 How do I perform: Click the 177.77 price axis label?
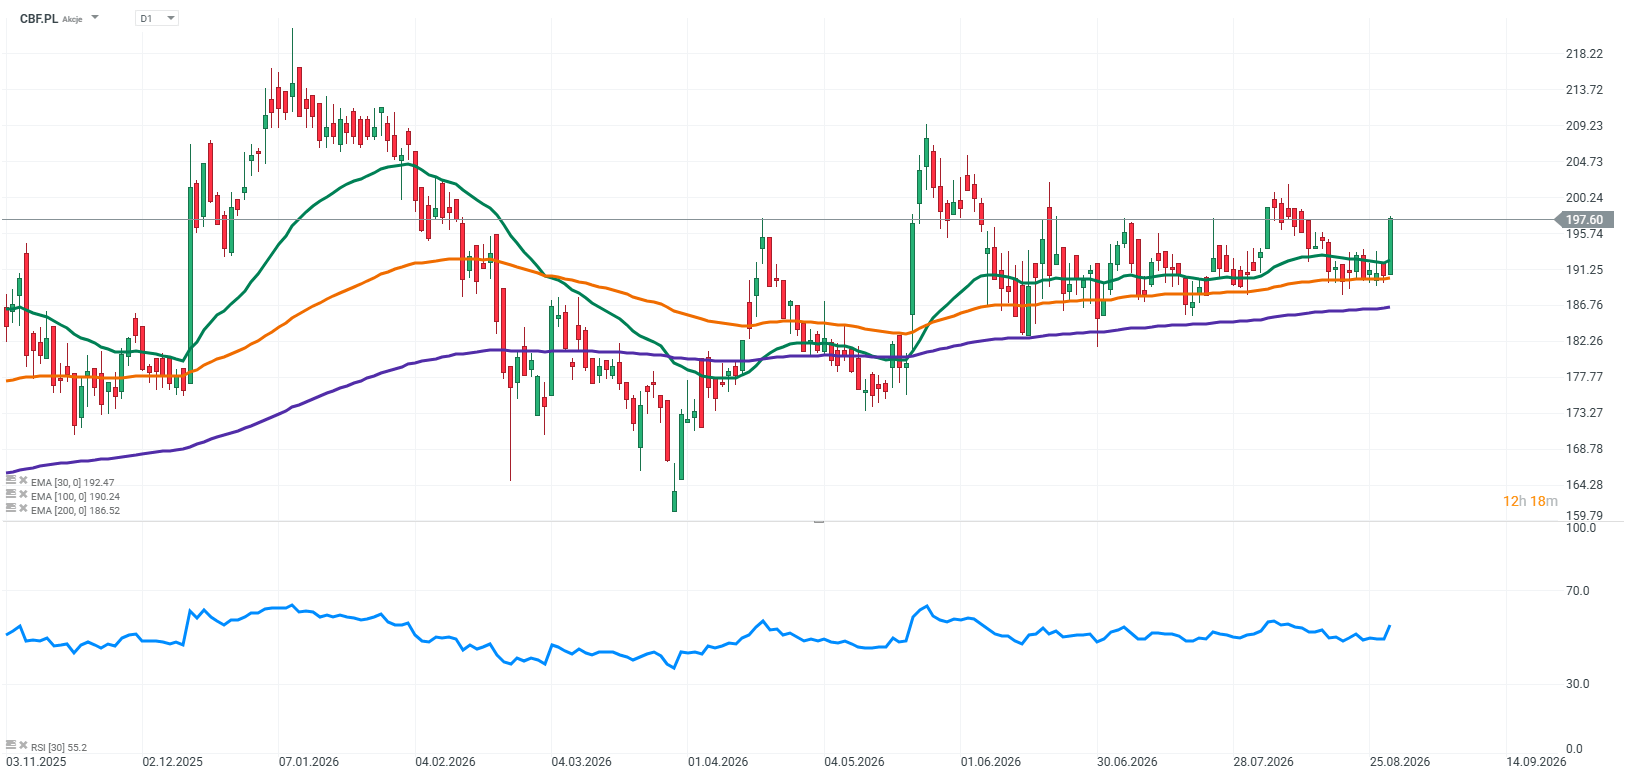[1584, 377]
